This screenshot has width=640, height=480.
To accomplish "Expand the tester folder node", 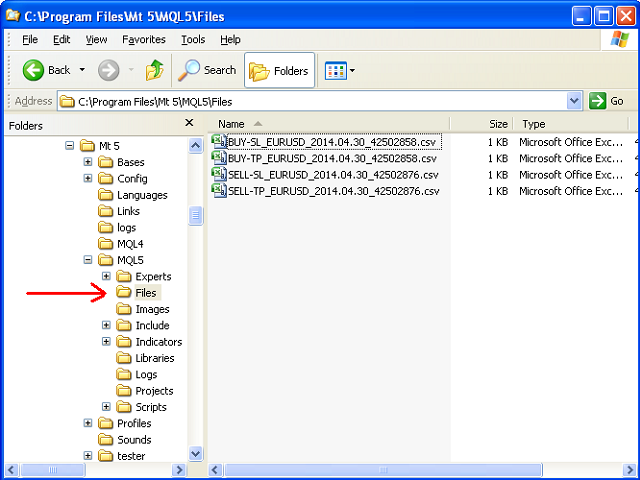I will pyautogui.click(x=88, y=456).
